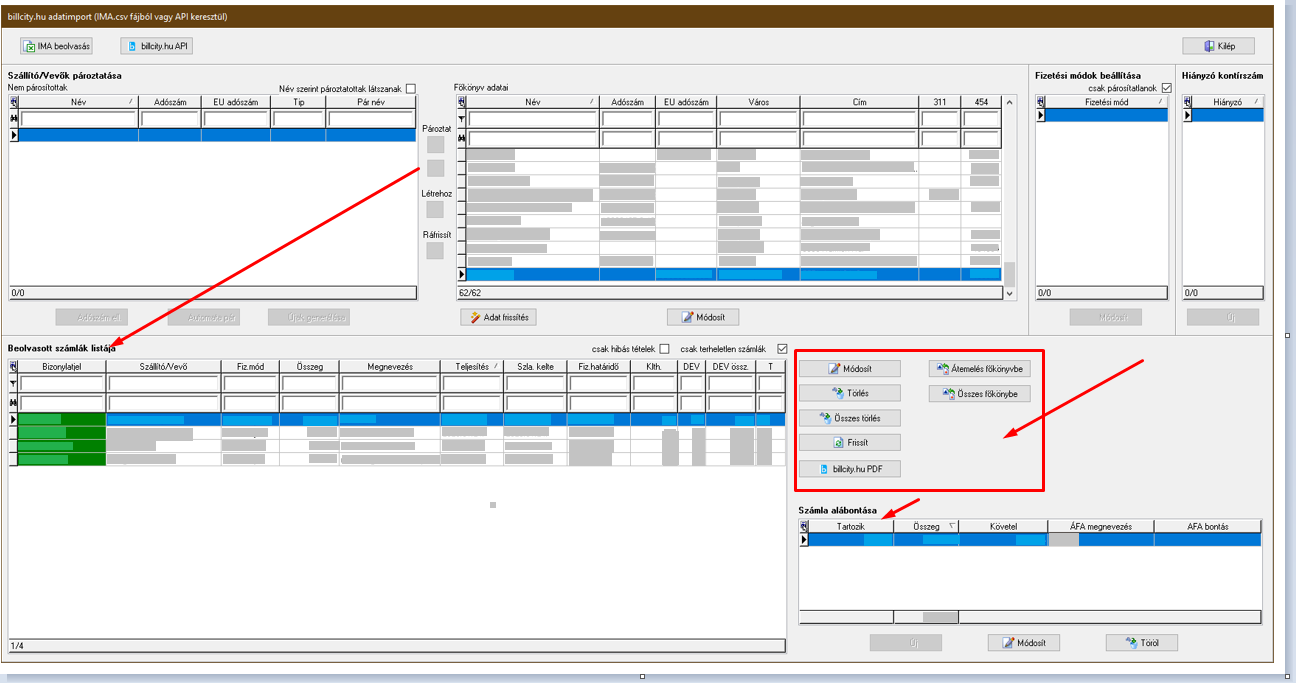This screenshot has height=683, width=1296.
Task: Click Adat frissítés under Főkönyv adatai
Action: tap(499, 317)
